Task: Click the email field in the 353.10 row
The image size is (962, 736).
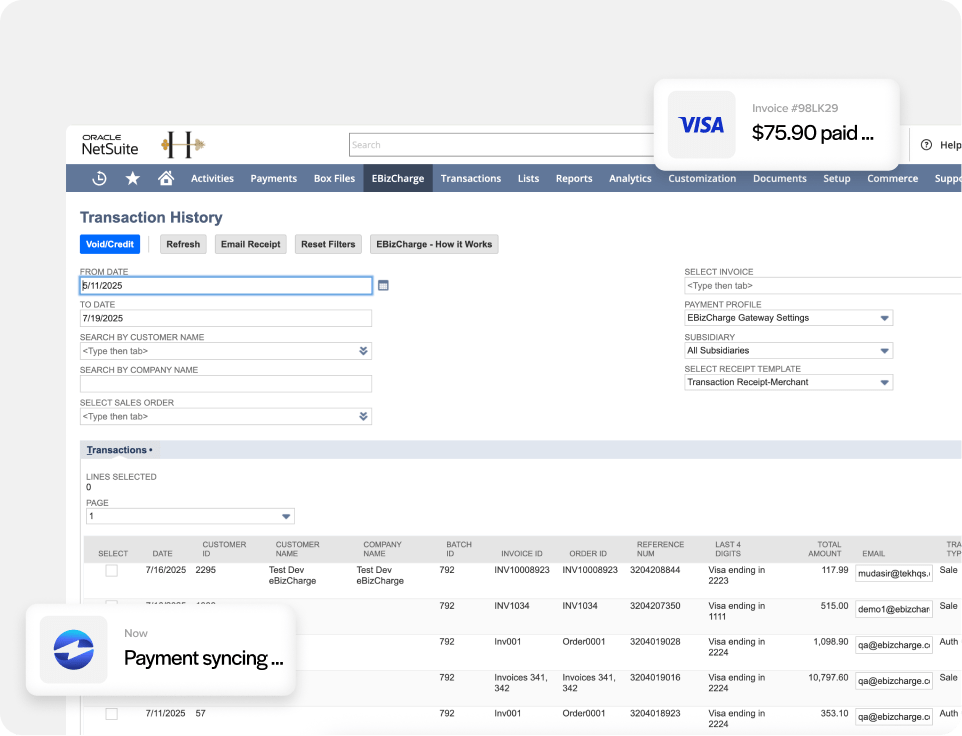Action: (x=894, y=716)
